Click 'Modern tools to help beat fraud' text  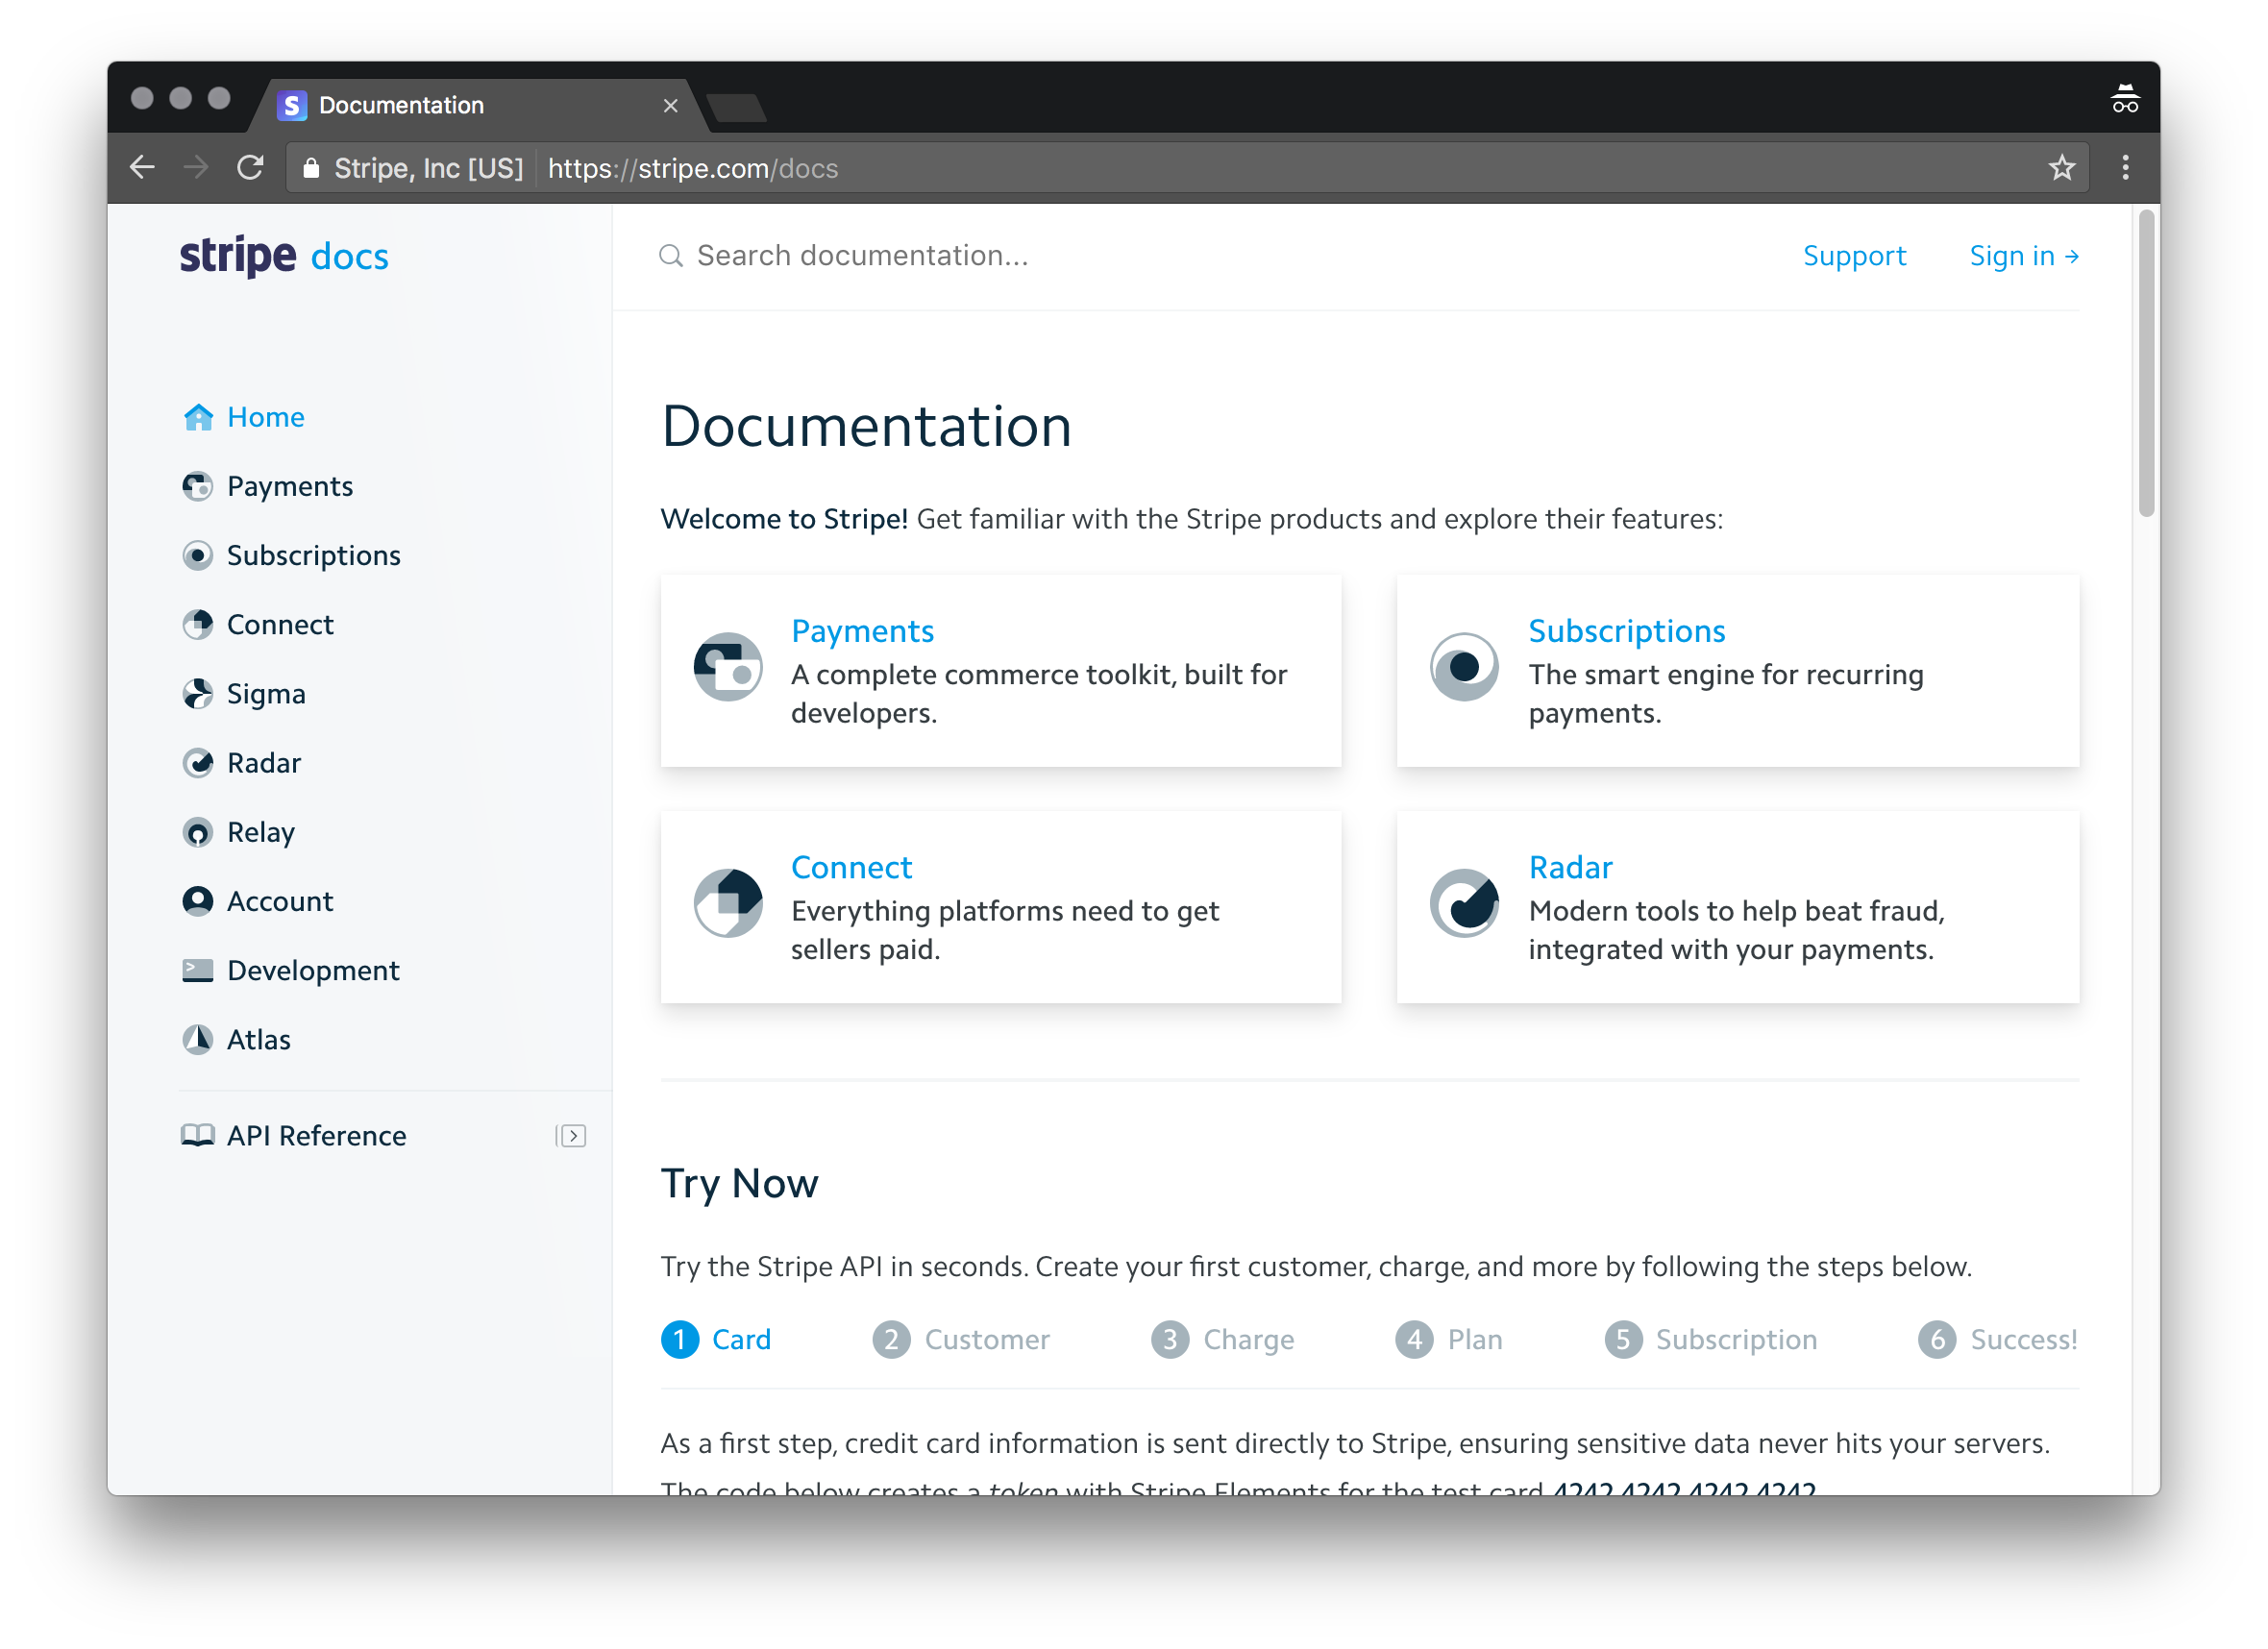[x=1737, y=929]
